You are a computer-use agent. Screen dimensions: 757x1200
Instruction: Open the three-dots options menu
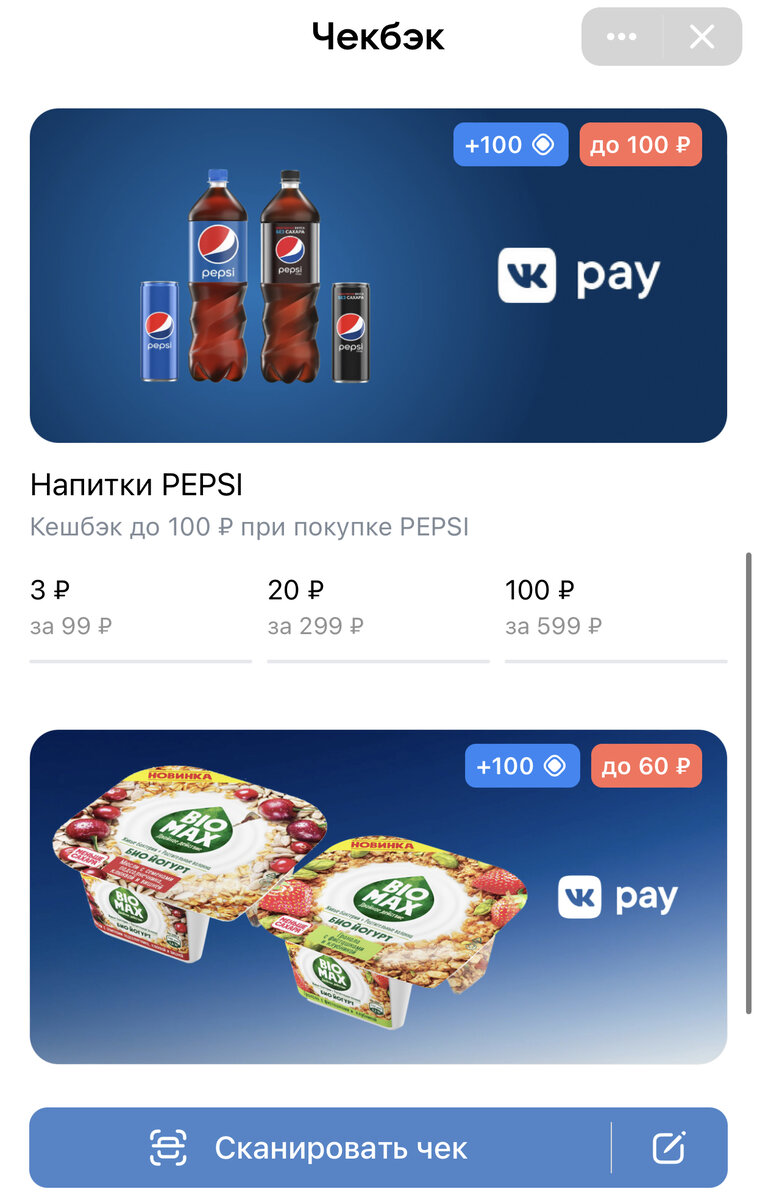621,37
